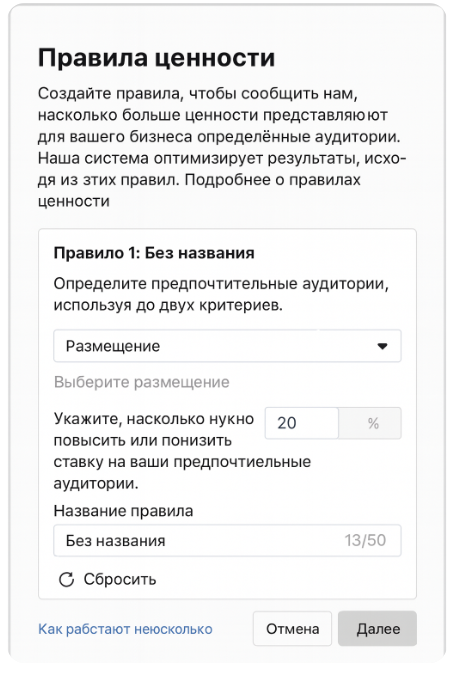457x675 pixels.
Task: Click the 13/50 character counter
Action: click(365, 540)
